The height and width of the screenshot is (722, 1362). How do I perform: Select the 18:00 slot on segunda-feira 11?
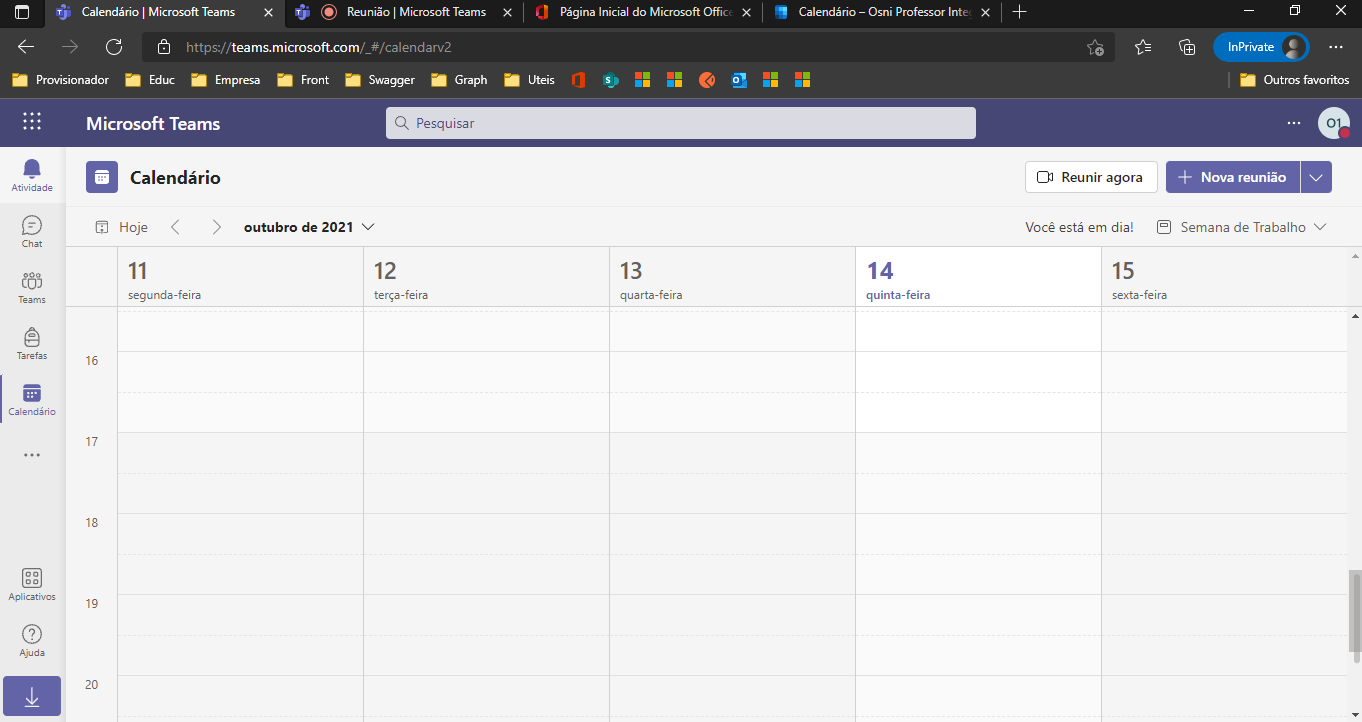pos(240,533)
